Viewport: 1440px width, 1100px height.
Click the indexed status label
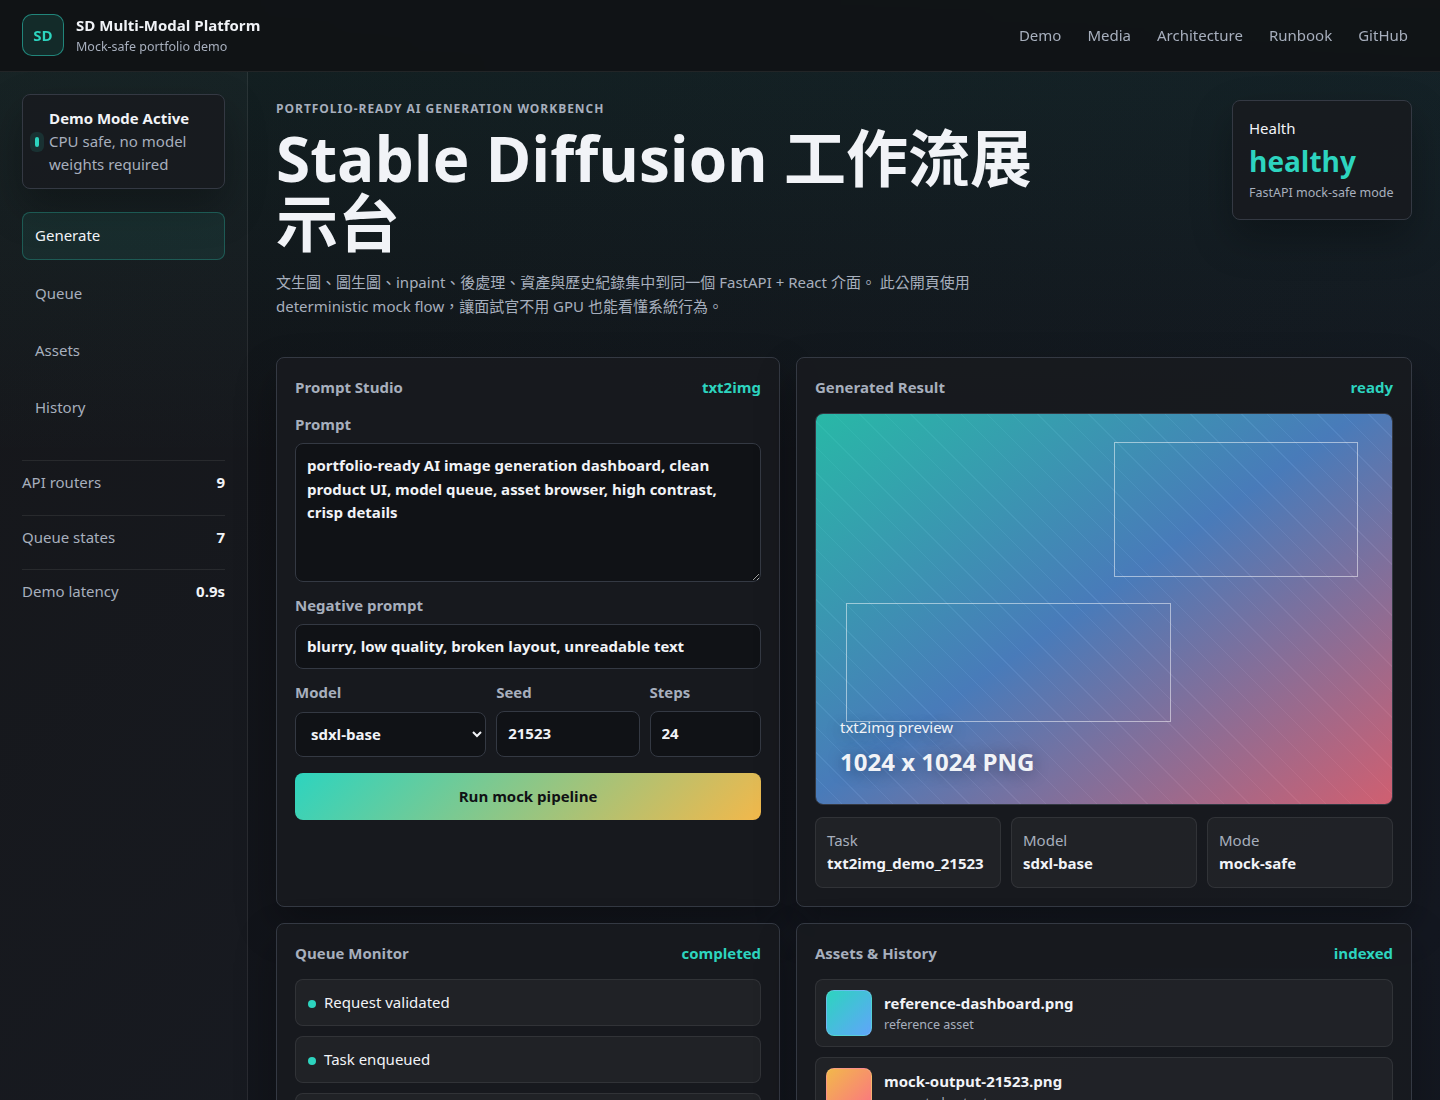pyautogui.click(x=1363, y=954)
